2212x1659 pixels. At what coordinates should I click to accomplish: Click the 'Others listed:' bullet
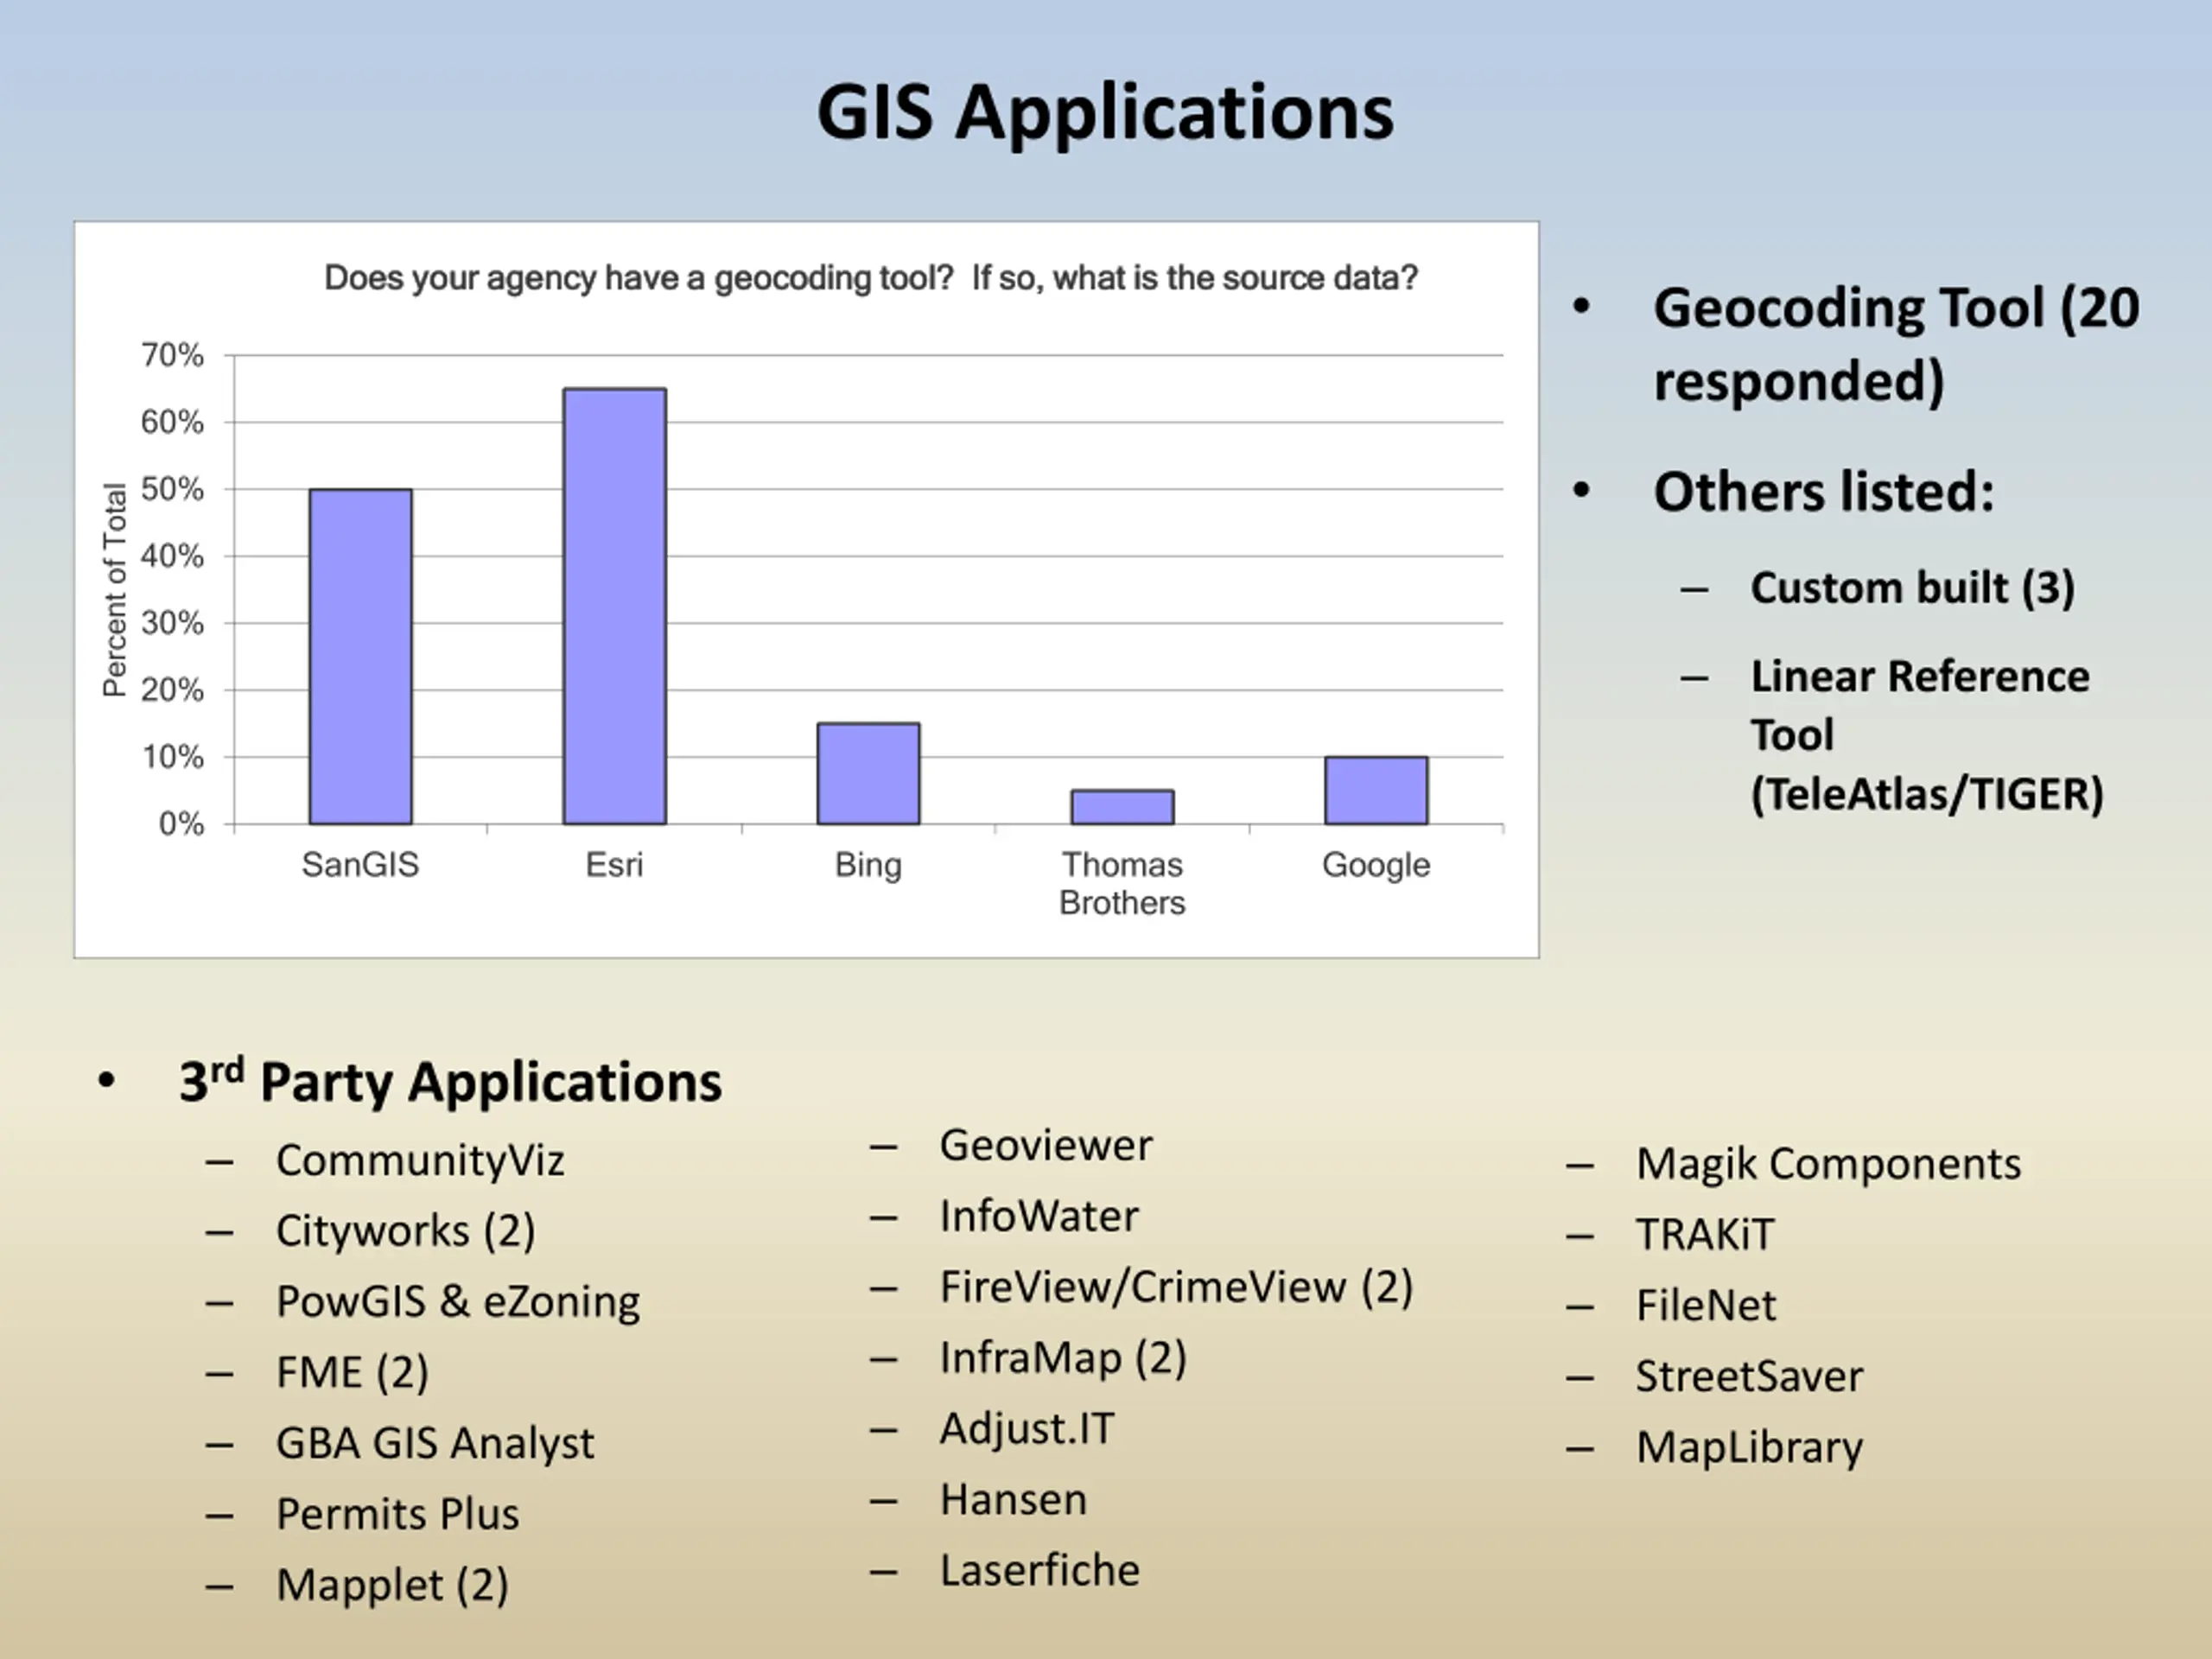[x=1824, y=492]
